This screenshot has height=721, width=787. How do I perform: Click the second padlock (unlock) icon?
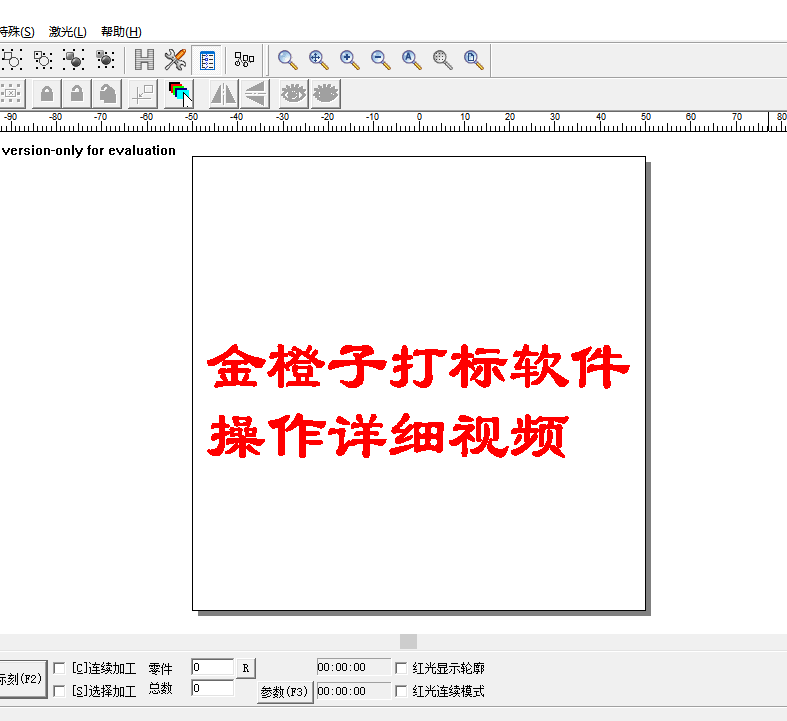pyautogui.click(x=77, y=94)
